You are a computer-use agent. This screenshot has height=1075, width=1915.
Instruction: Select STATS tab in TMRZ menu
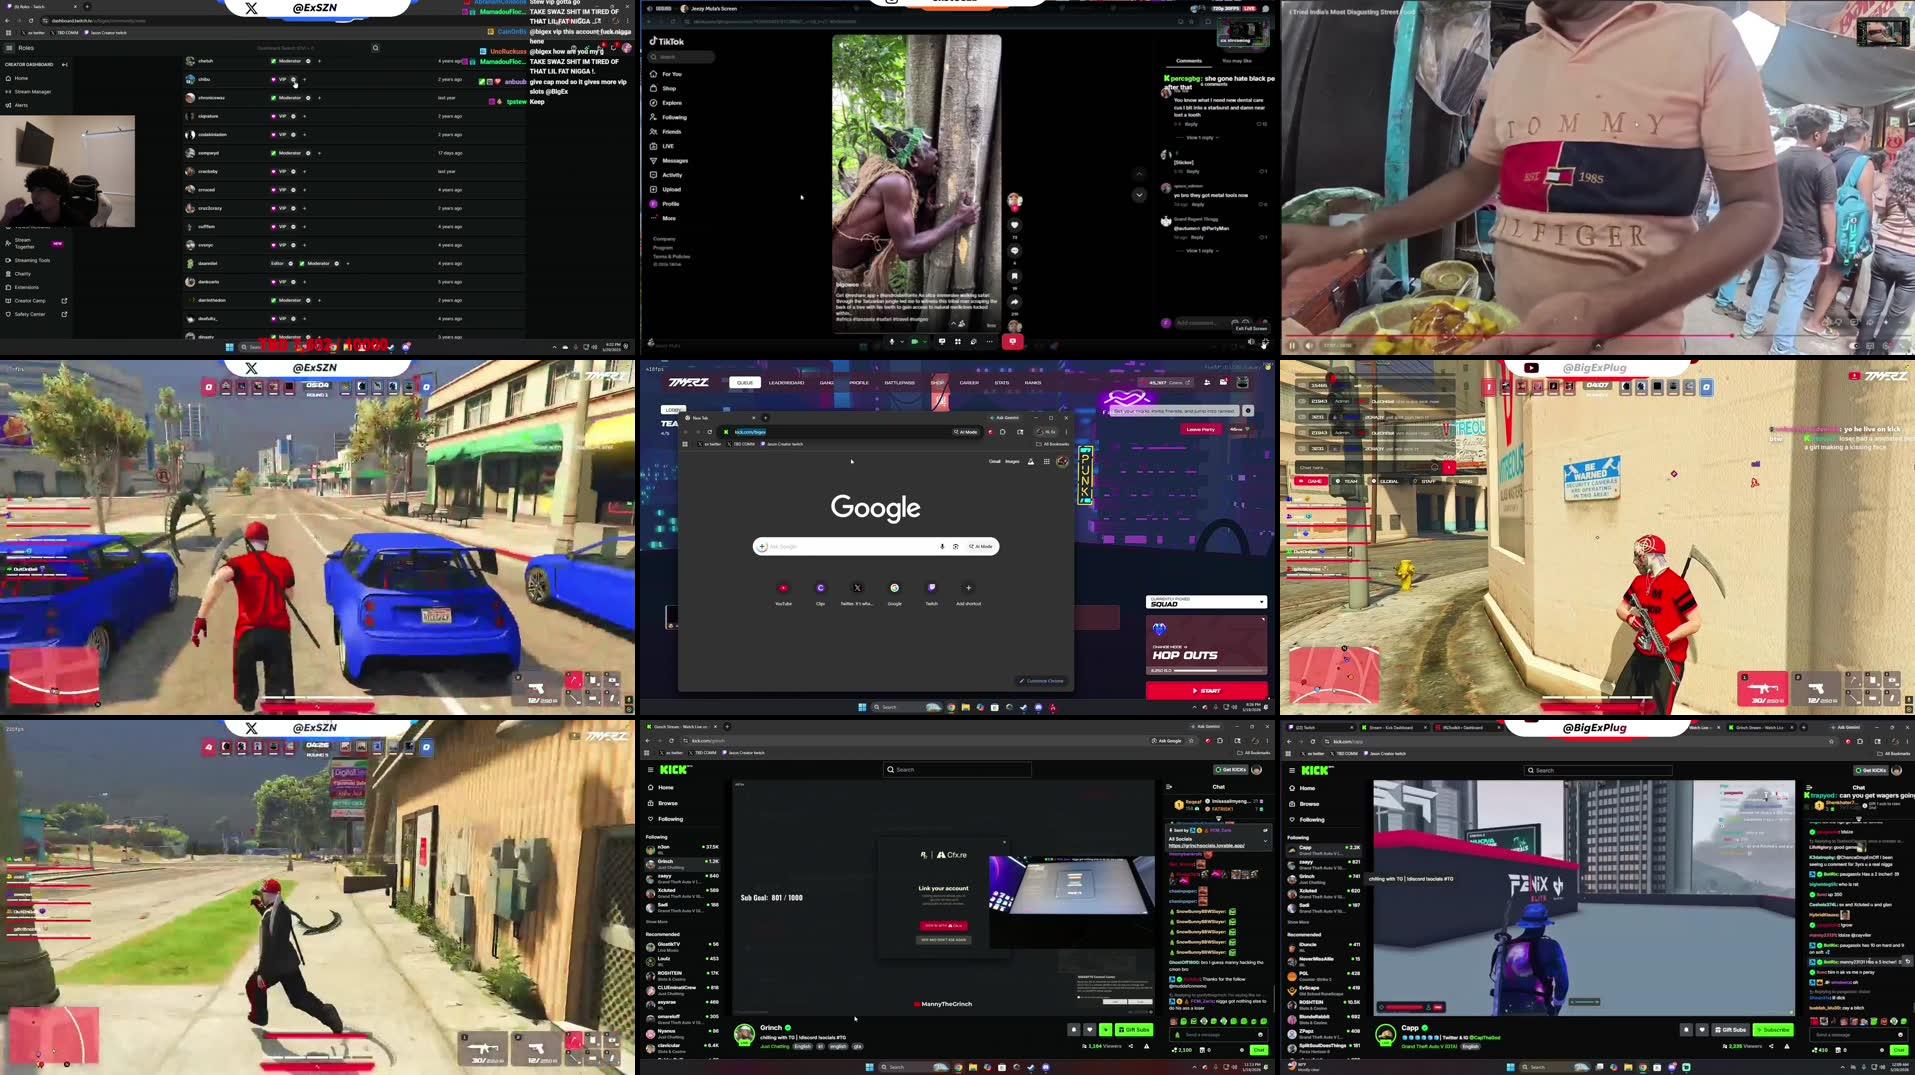coord(1001,383)
